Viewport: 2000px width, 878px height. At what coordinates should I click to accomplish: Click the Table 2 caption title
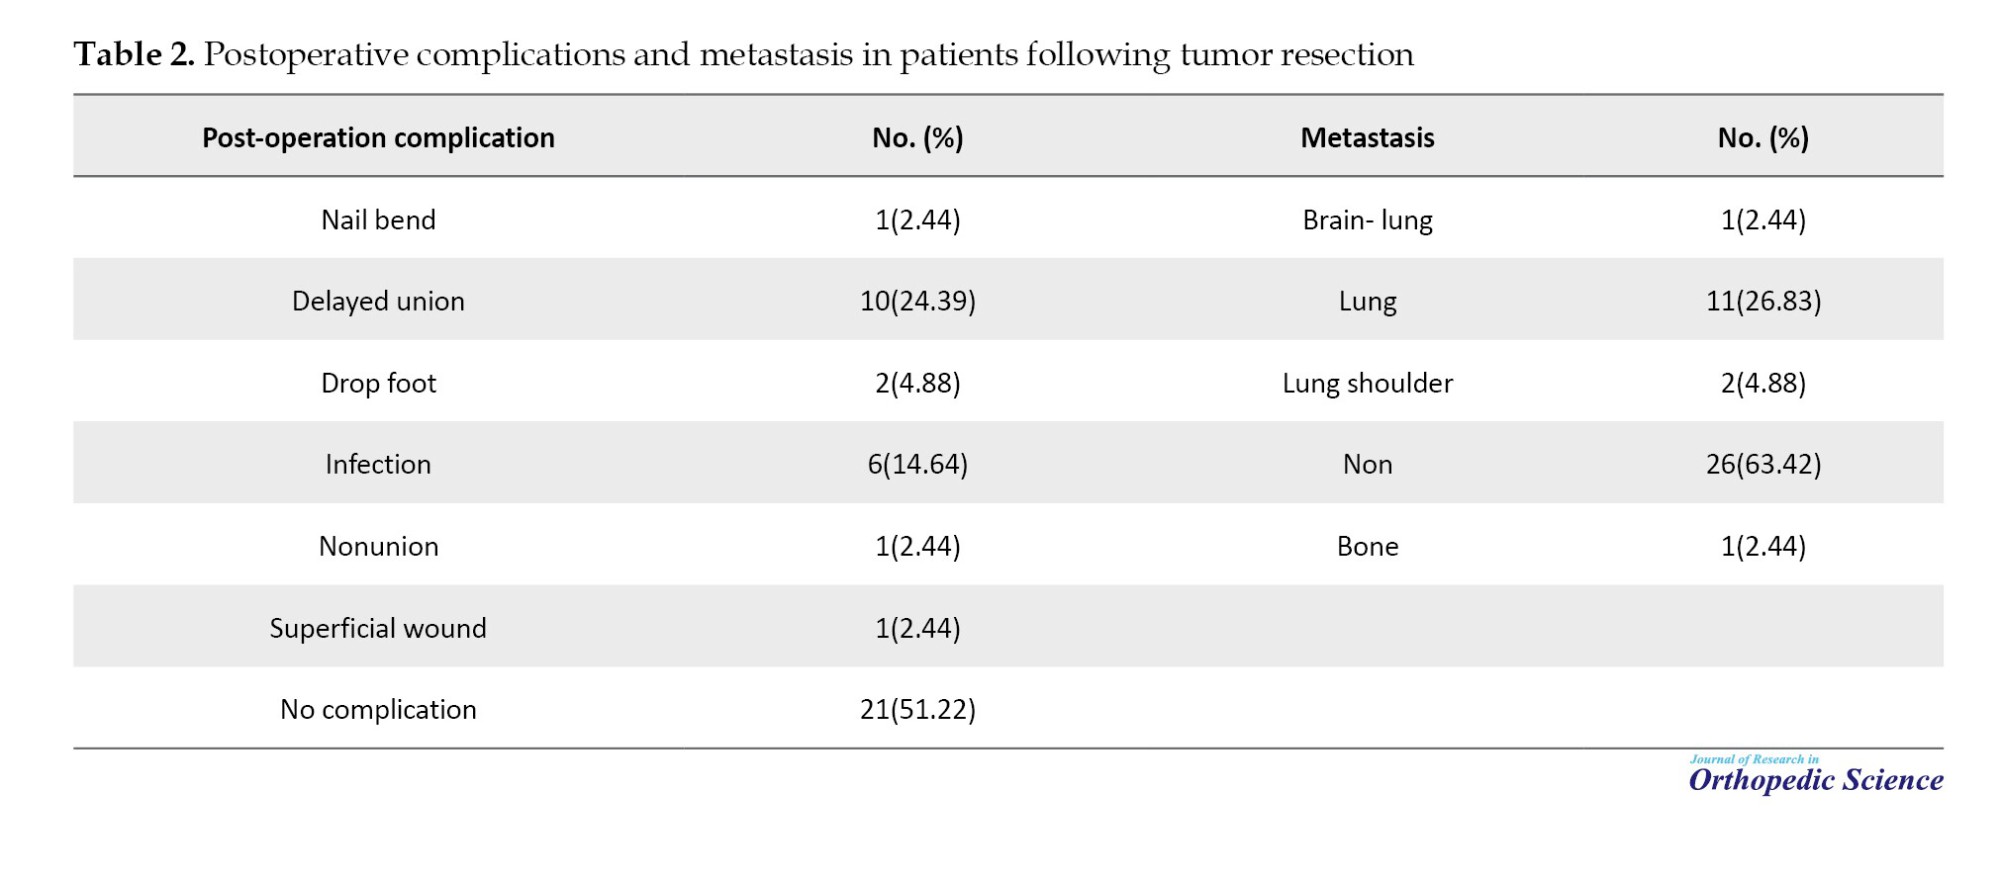click(743, 54)
